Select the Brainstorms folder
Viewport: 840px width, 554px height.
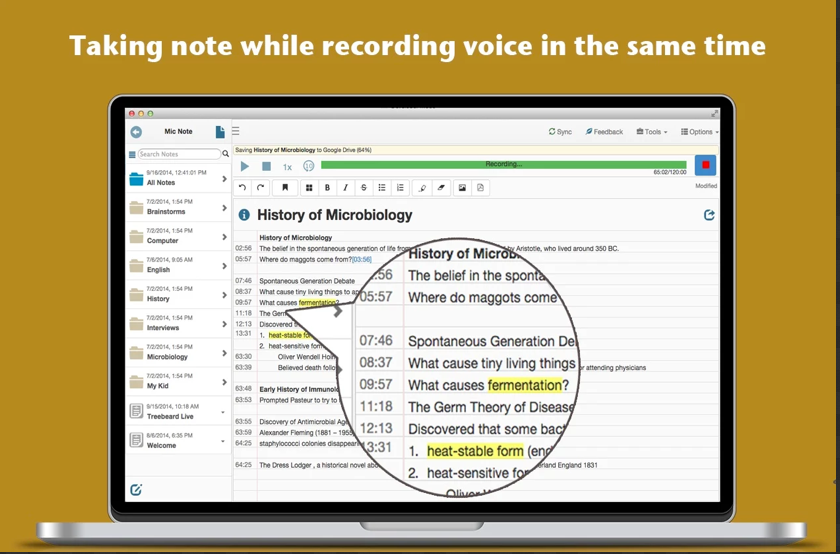tap(178, 208)
